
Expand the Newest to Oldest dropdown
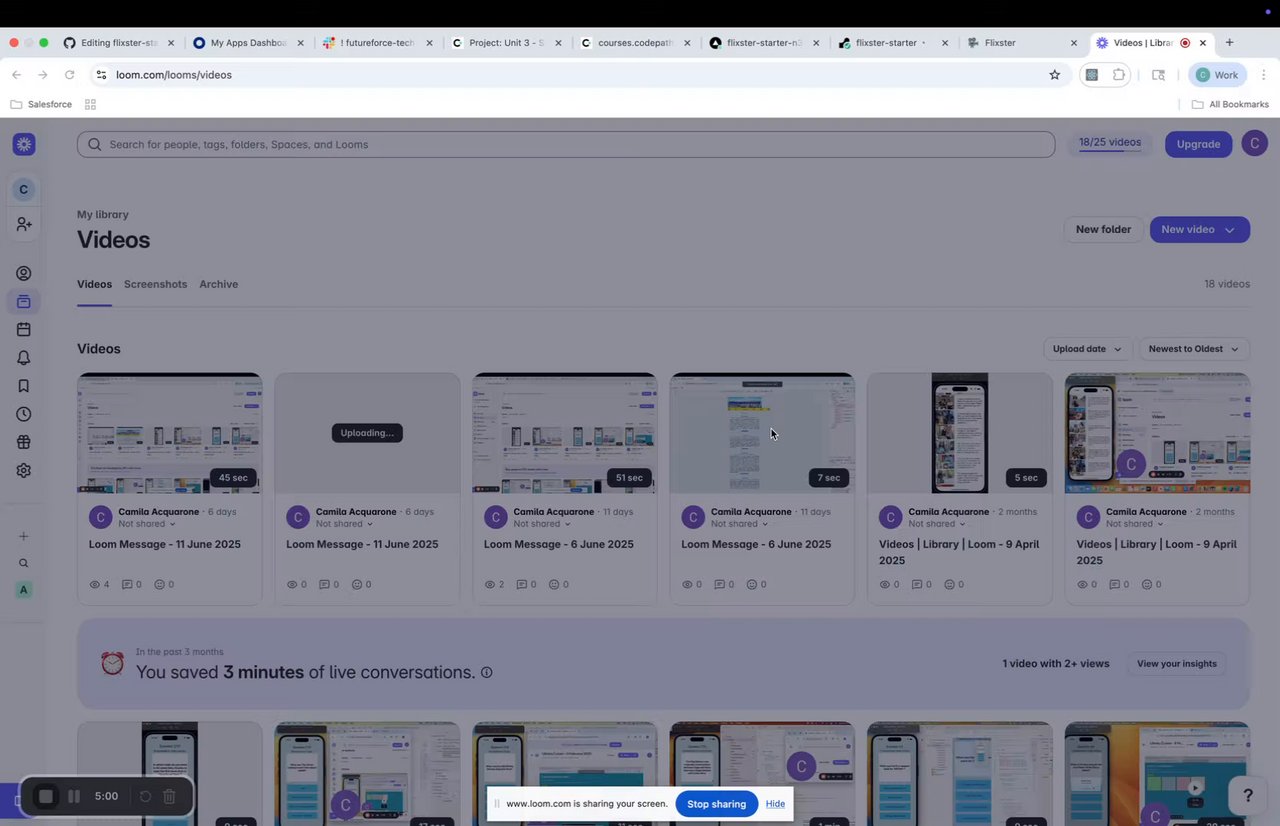1194,349
